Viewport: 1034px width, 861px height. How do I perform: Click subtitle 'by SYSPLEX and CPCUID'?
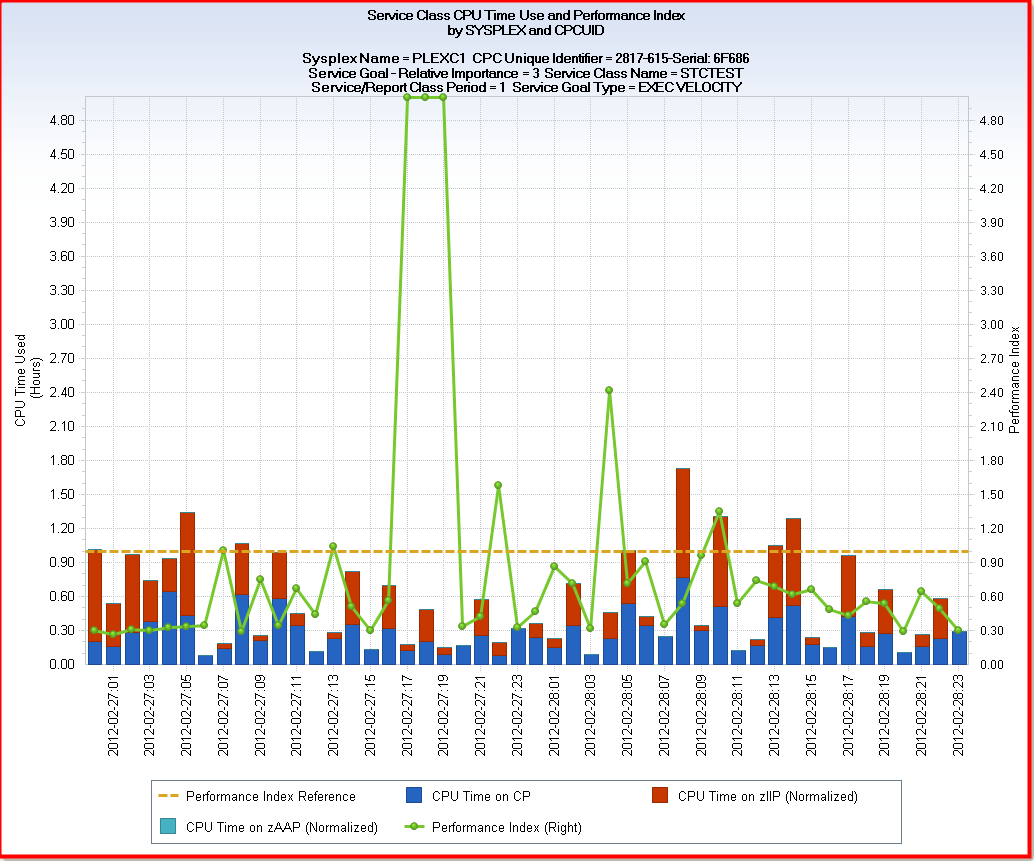[526, 30]
